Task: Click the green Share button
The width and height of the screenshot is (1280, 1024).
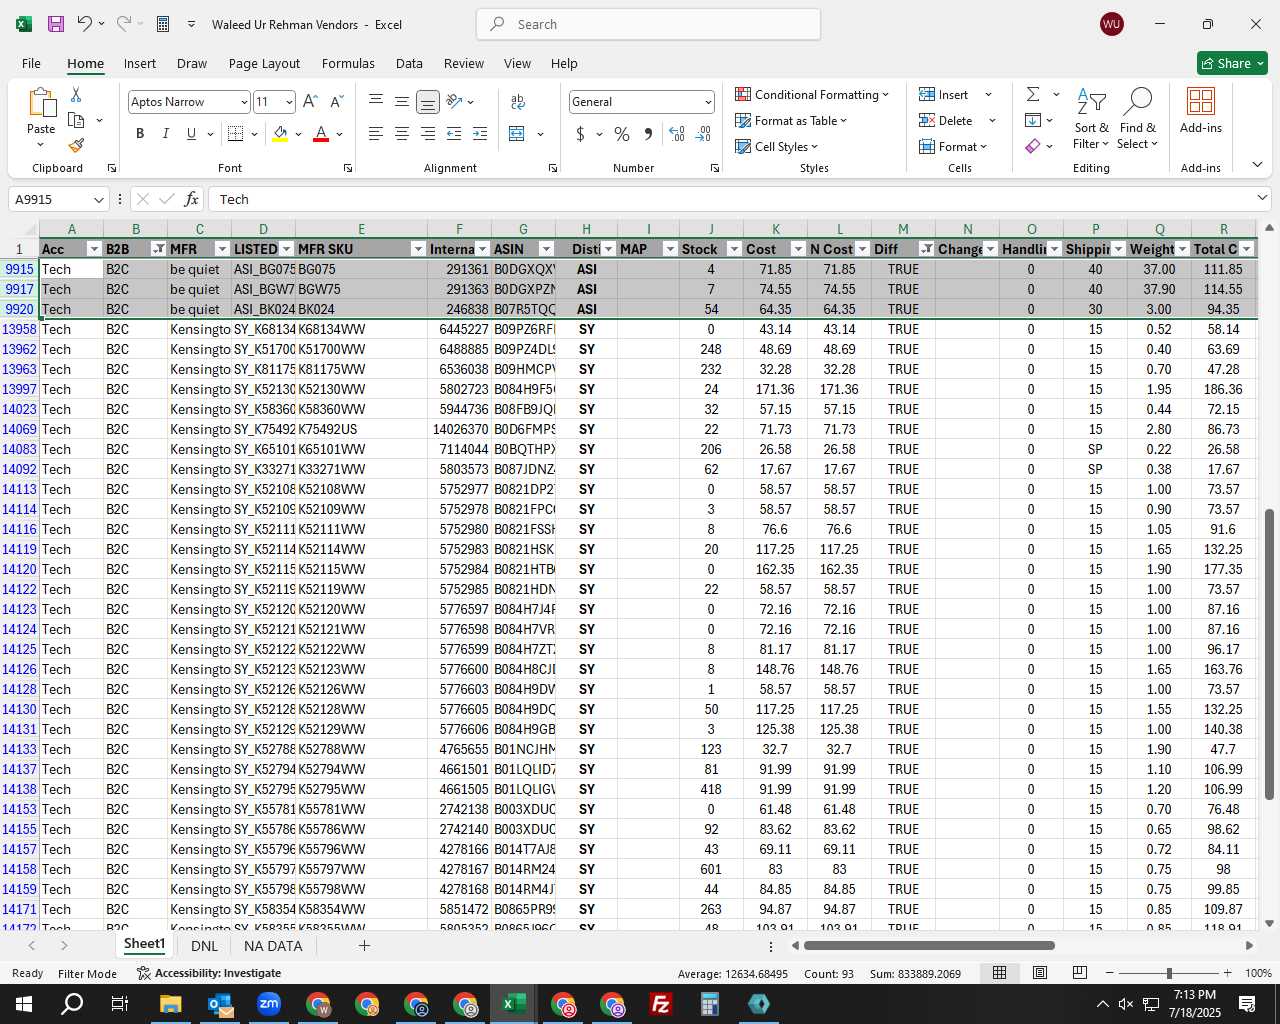Action: click(1232, 63)
